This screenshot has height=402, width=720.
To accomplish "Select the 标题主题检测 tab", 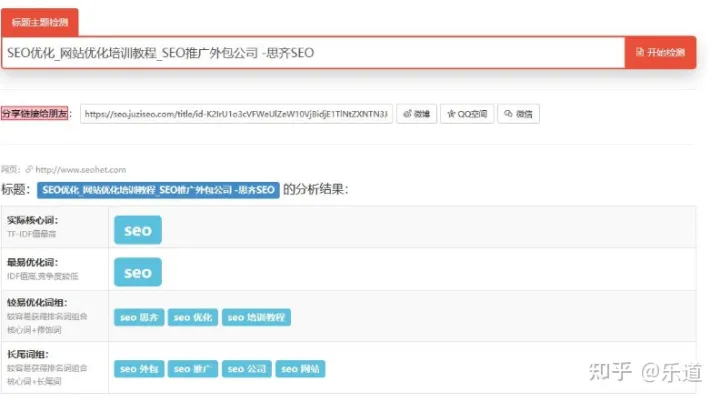I will click(x=40, y=23).
